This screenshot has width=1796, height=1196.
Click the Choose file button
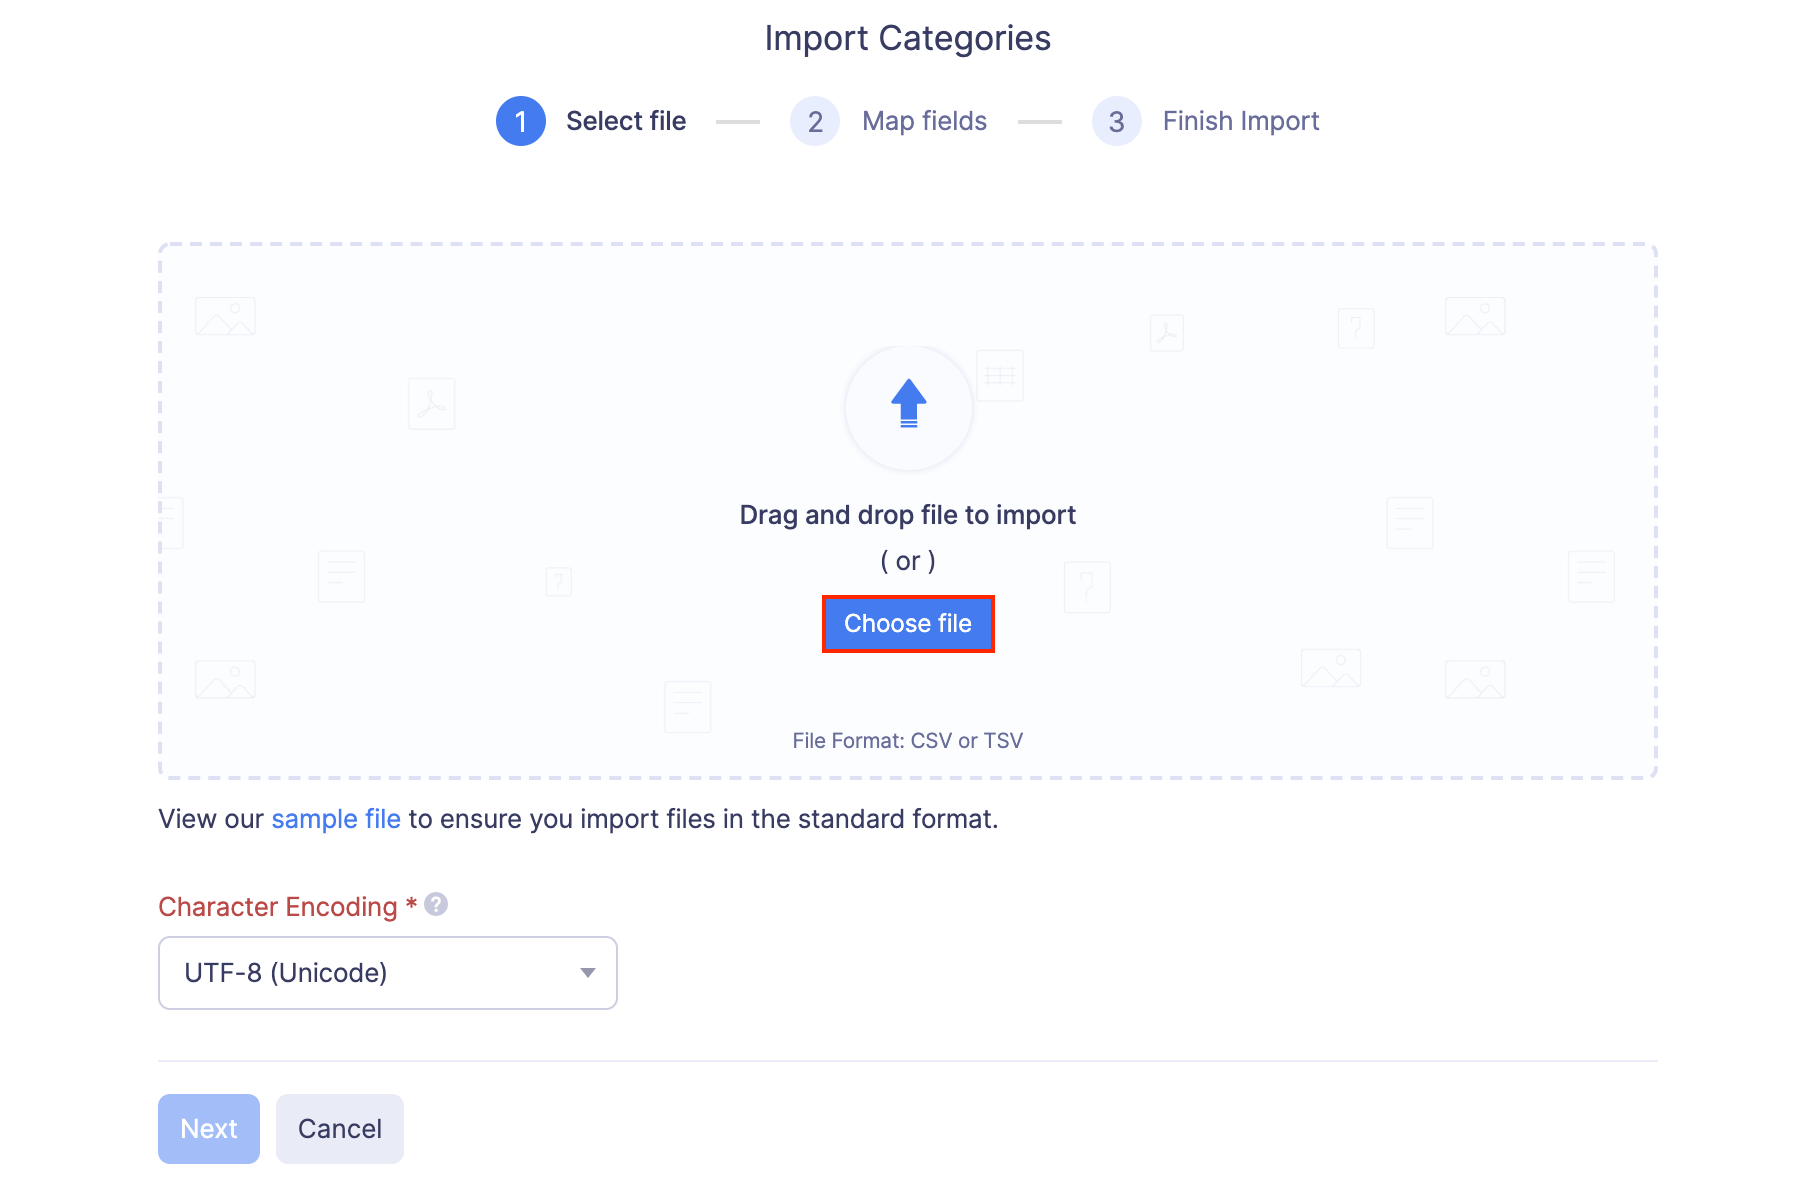coord(908,623)
